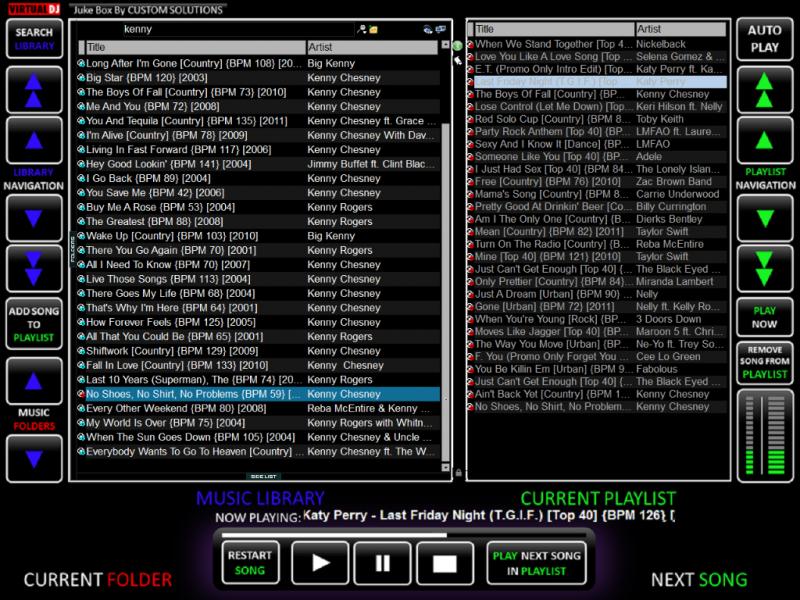Sort playlist by the Artist column header
The height and width of the screenshot is (600, 800).
pos(681,29)
